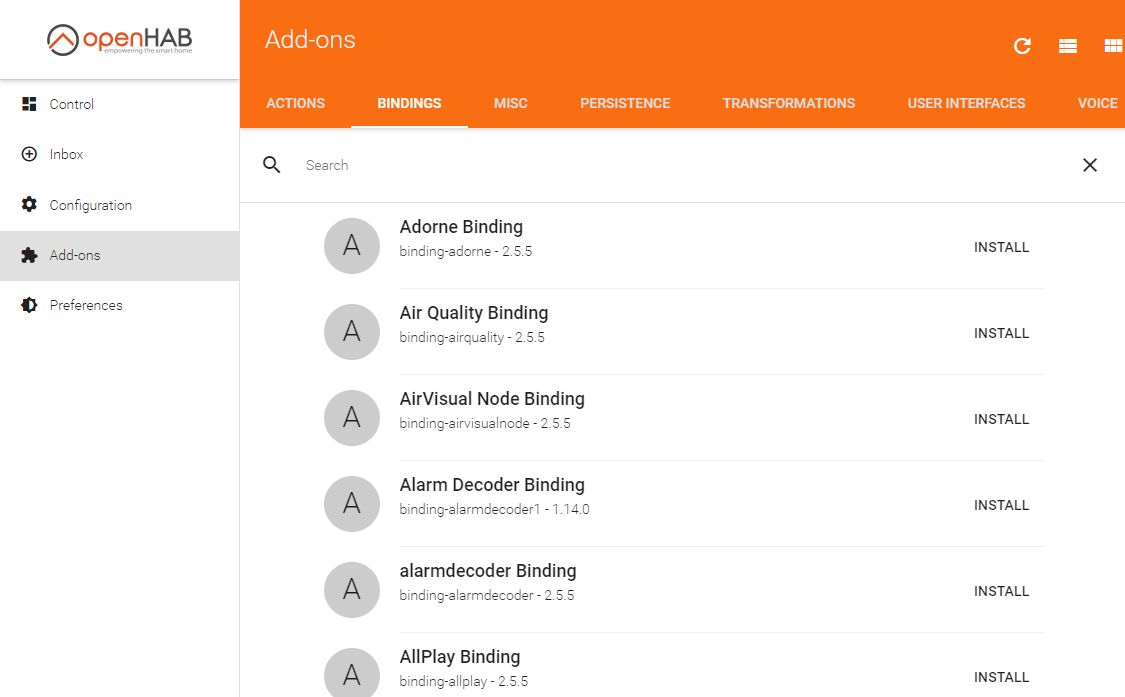
Task: Click text binding-airquality - 2.5.5
Action: (472, 337)
